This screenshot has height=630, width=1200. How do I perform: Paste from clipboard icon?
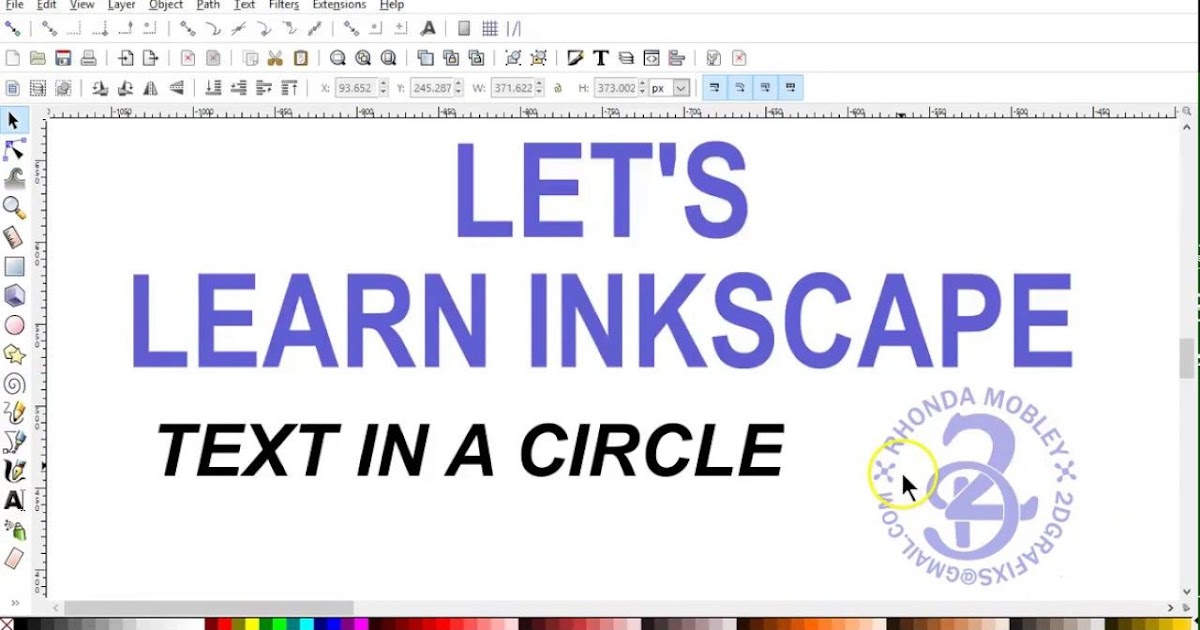pyautogui.click(x=300, y=58)
